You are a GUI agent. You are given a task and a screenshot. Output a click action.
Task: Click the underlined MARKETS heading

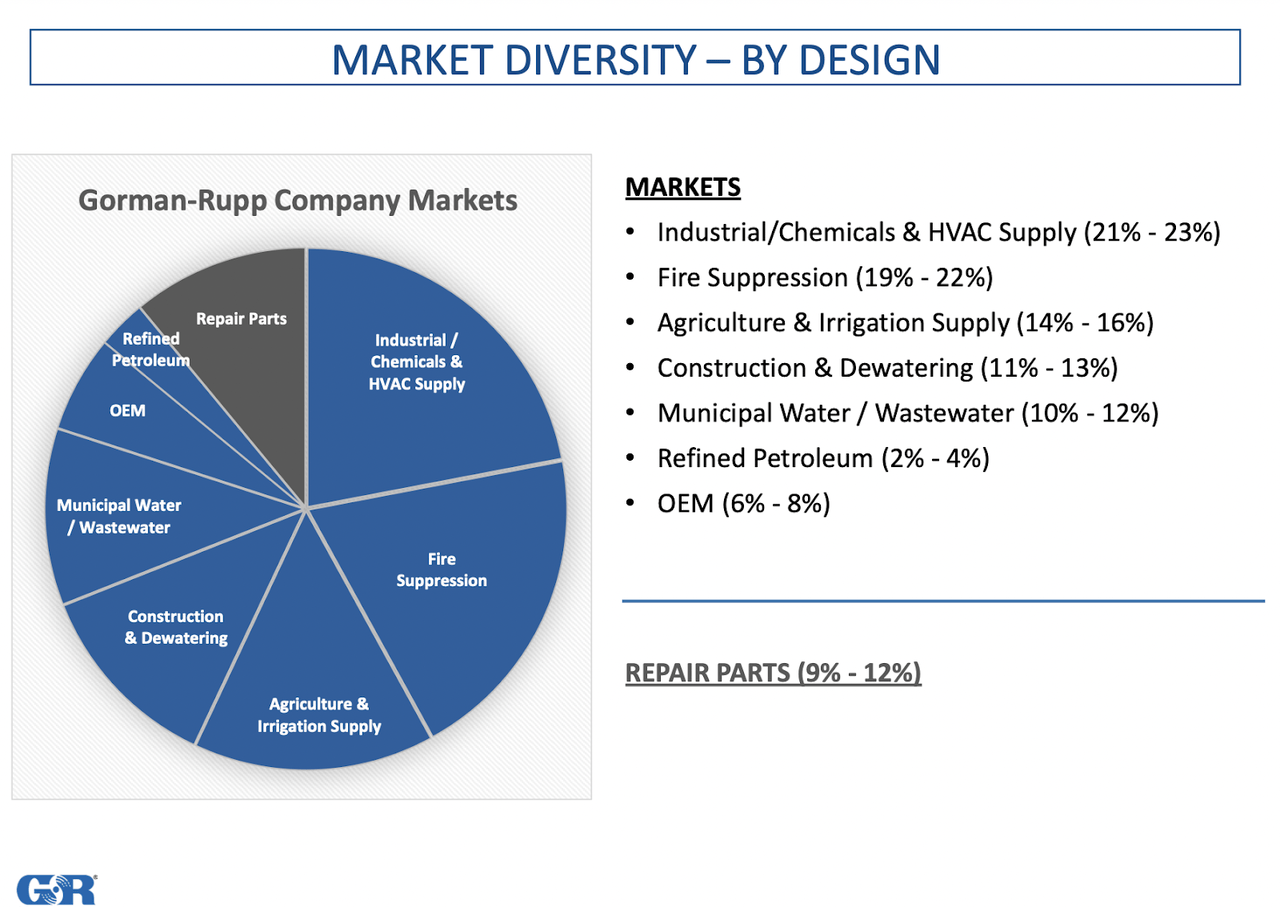[x=683, y=186]
